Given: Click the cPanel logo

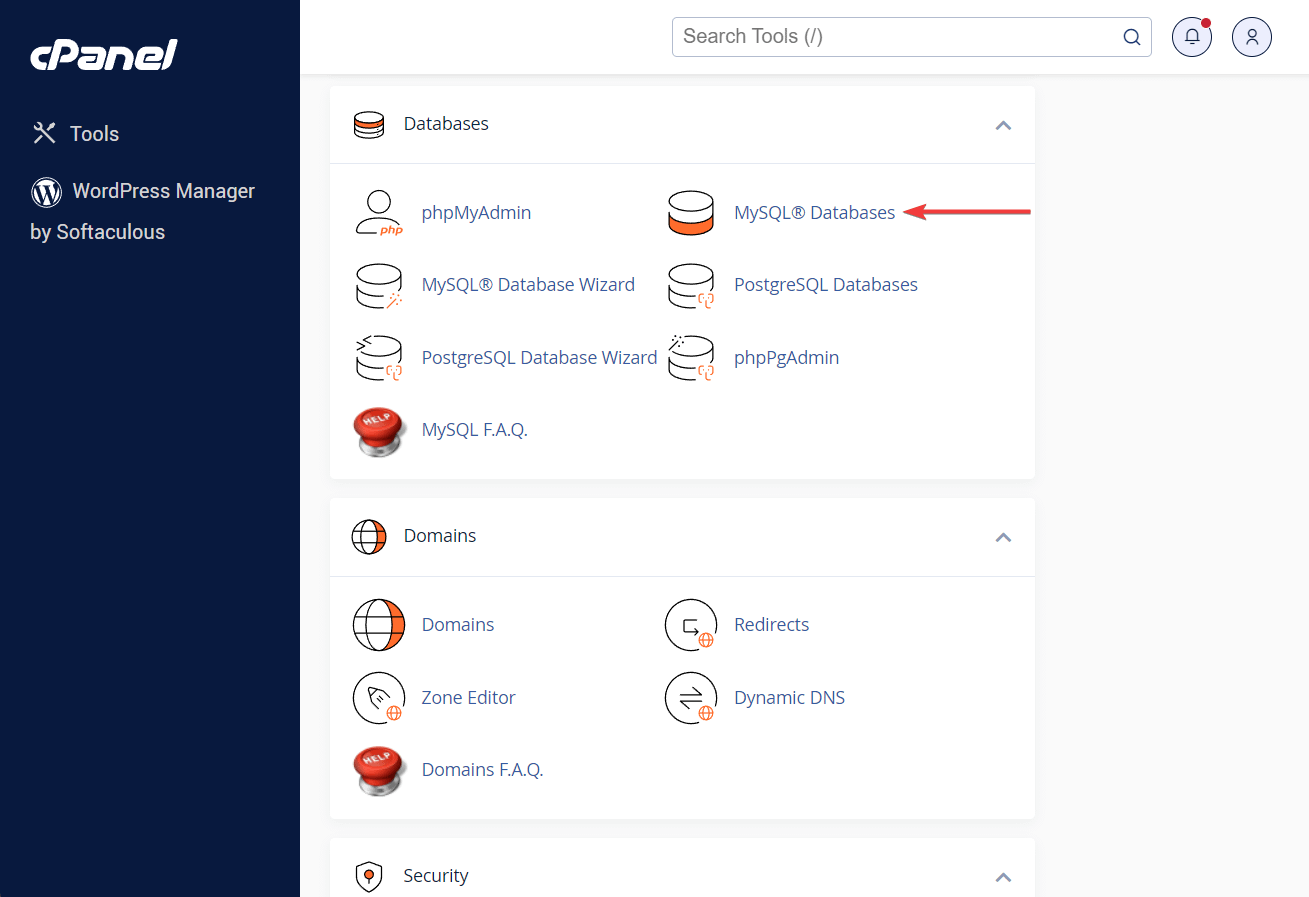Looking at the screenshot, I should [x=103, y=55].
